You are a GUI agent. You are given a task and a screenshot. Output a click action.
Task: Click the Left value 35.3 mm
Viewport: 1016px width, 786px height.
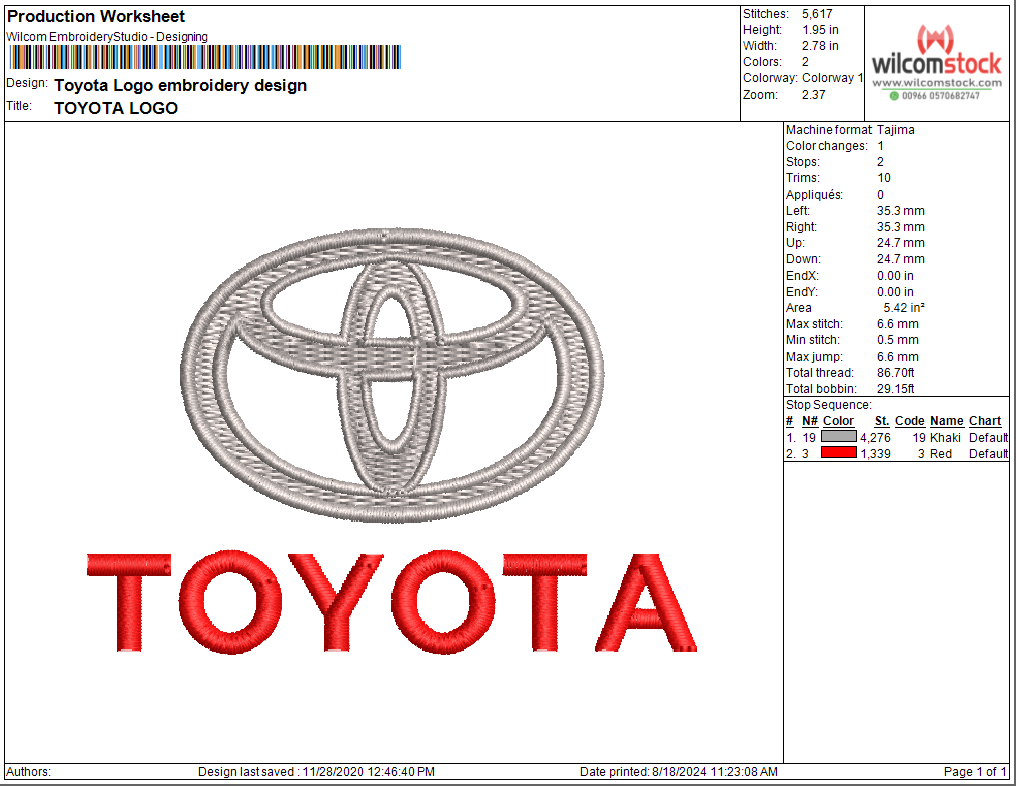[x=901, y=211]
